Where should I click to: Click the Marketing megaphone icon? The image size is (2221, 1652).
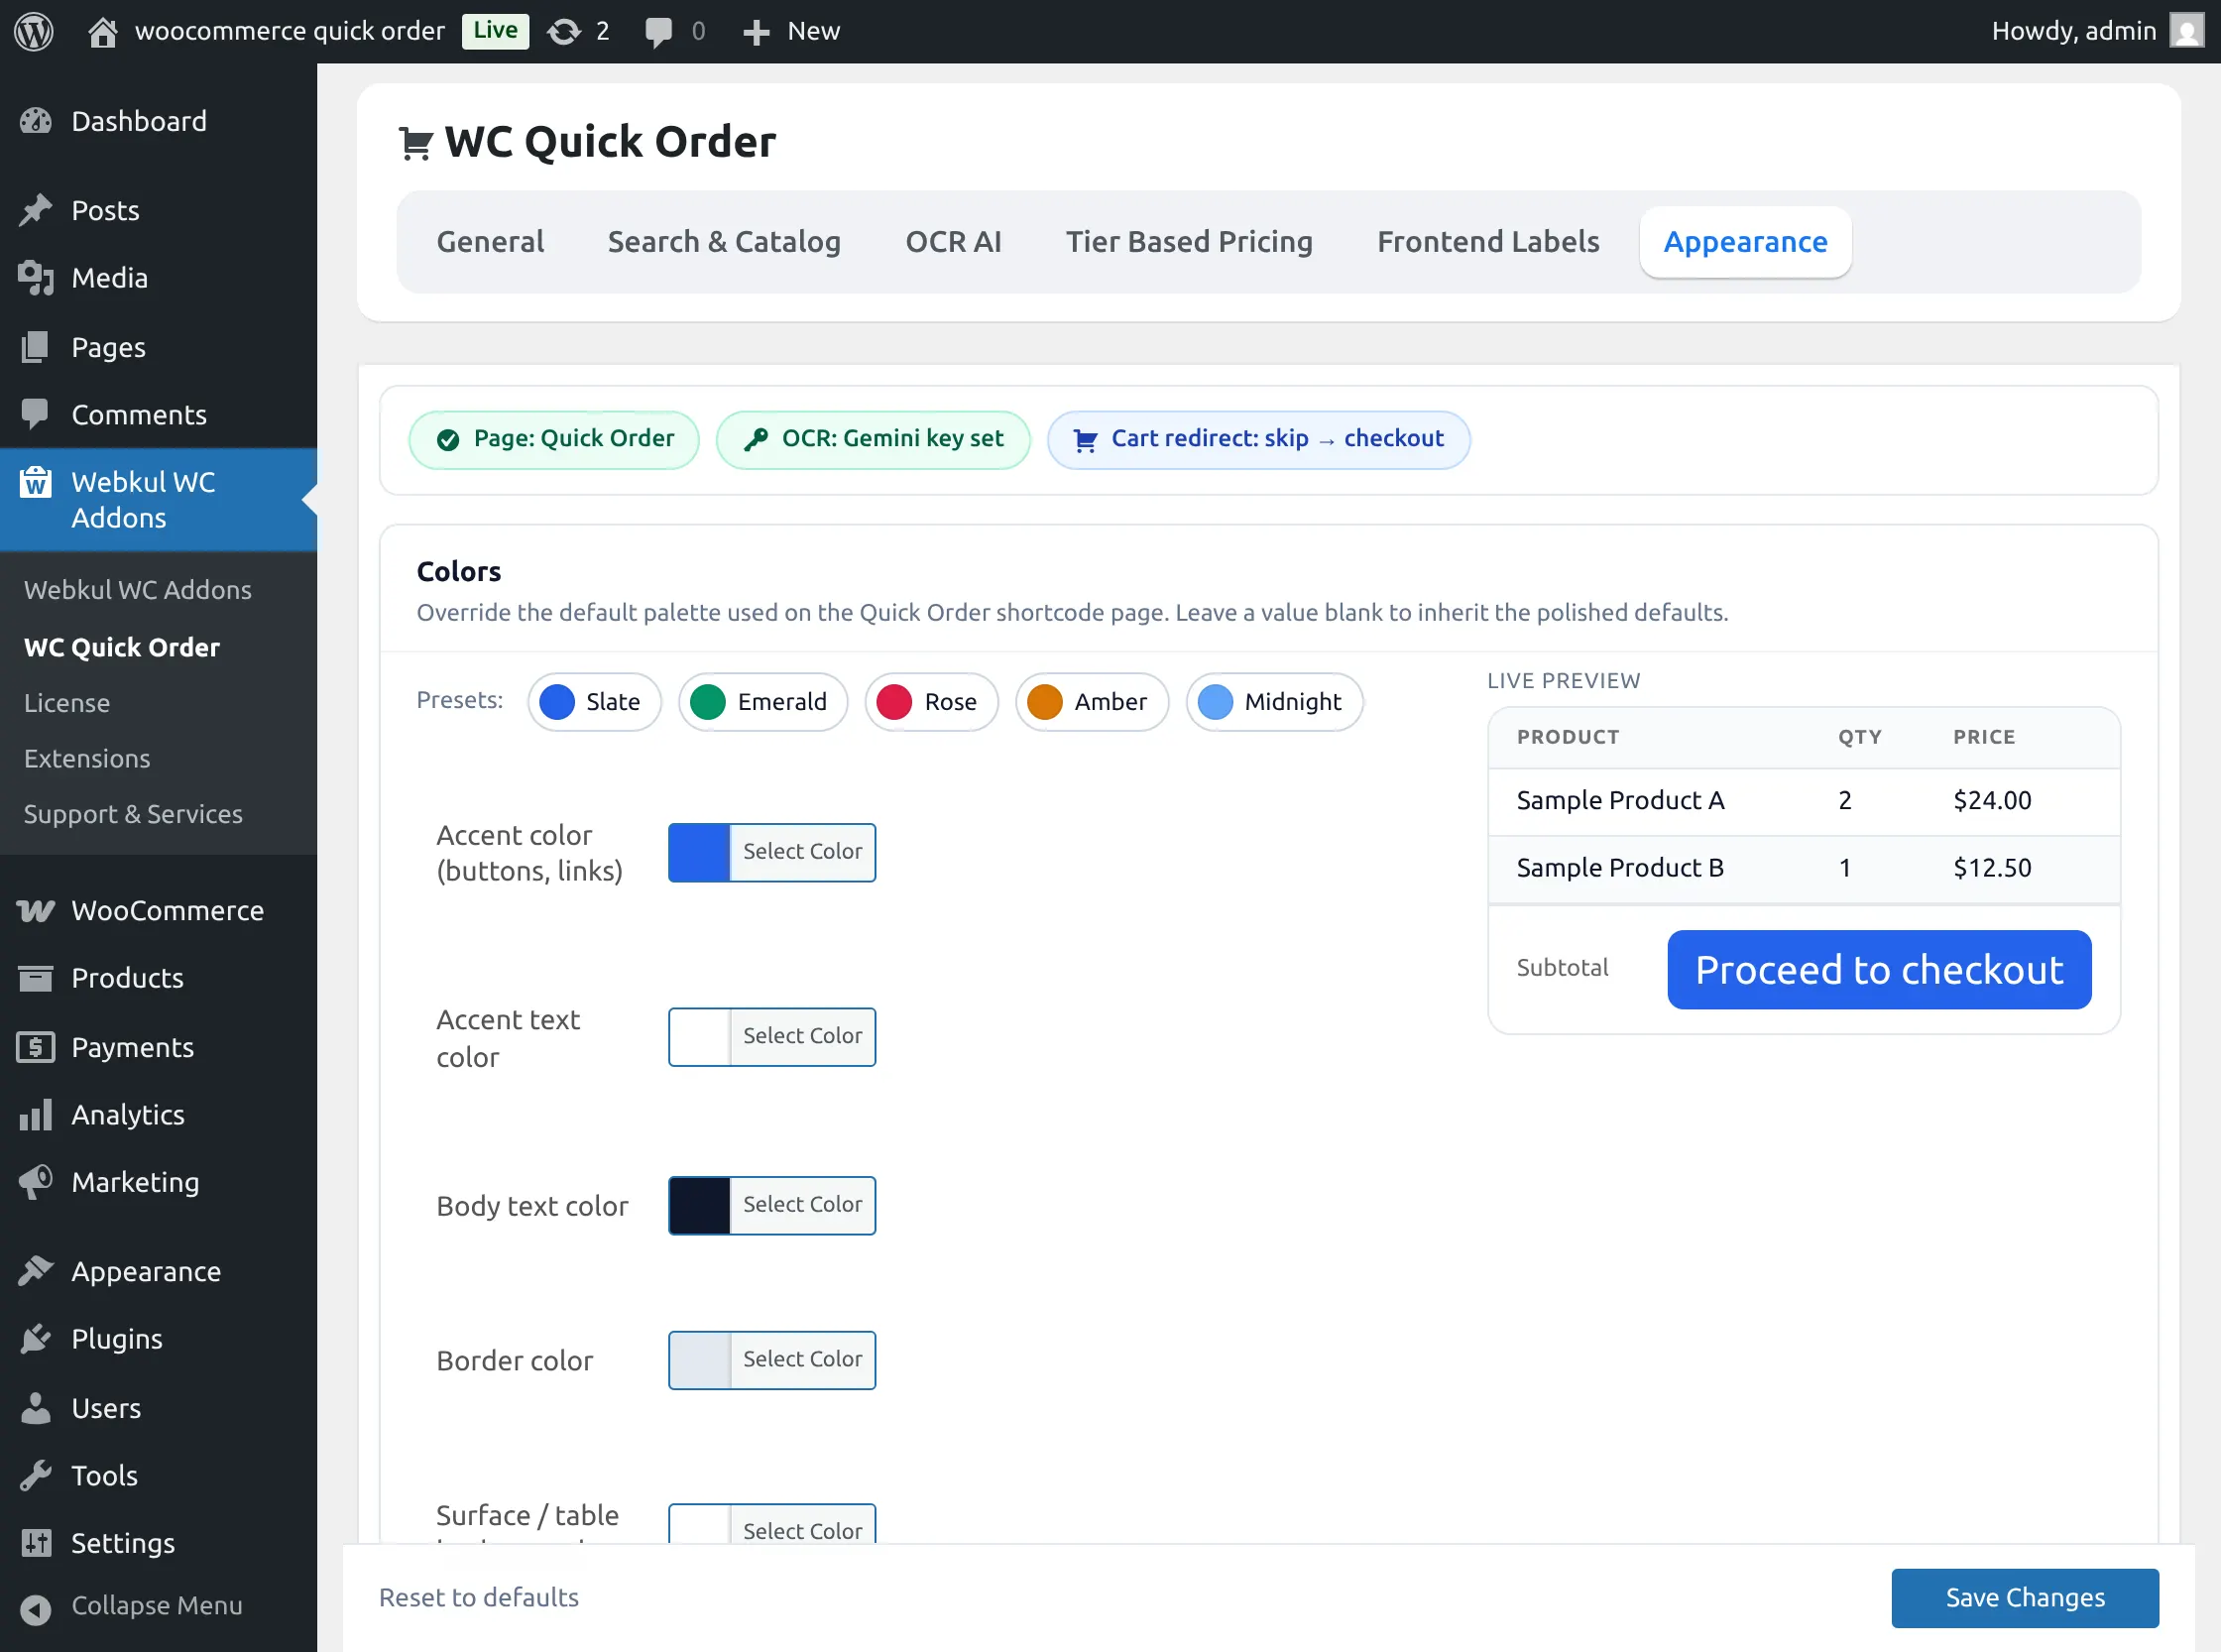tap(36, 1182)
